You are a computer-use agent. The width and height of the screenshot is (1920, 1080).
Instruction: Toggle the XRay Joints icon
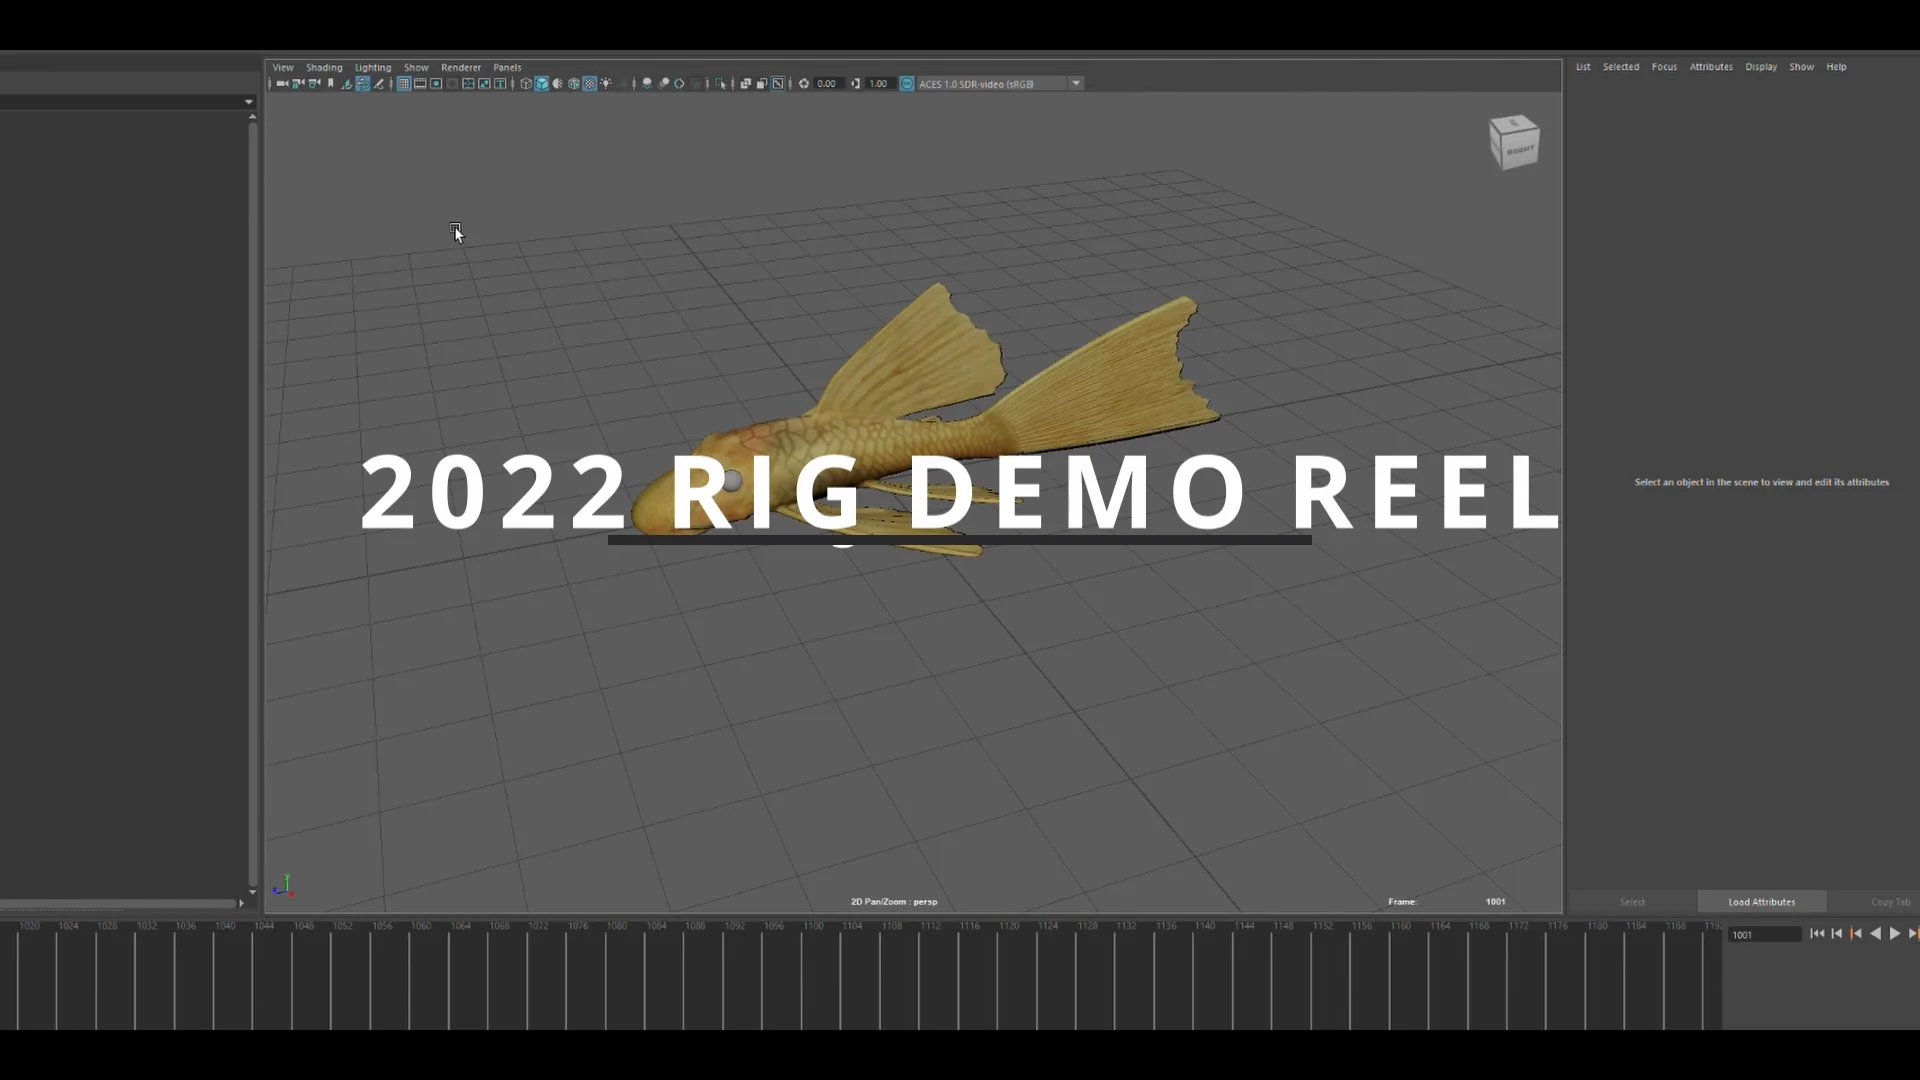[778, 84]
